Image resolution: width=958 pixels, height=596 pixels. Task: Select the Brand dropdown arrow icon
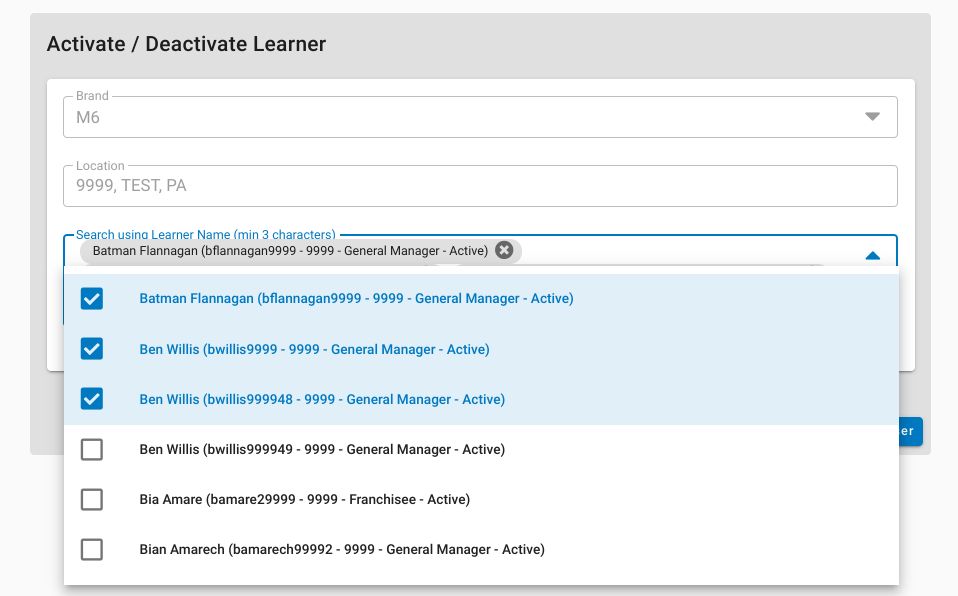click(x=872, y=116)
